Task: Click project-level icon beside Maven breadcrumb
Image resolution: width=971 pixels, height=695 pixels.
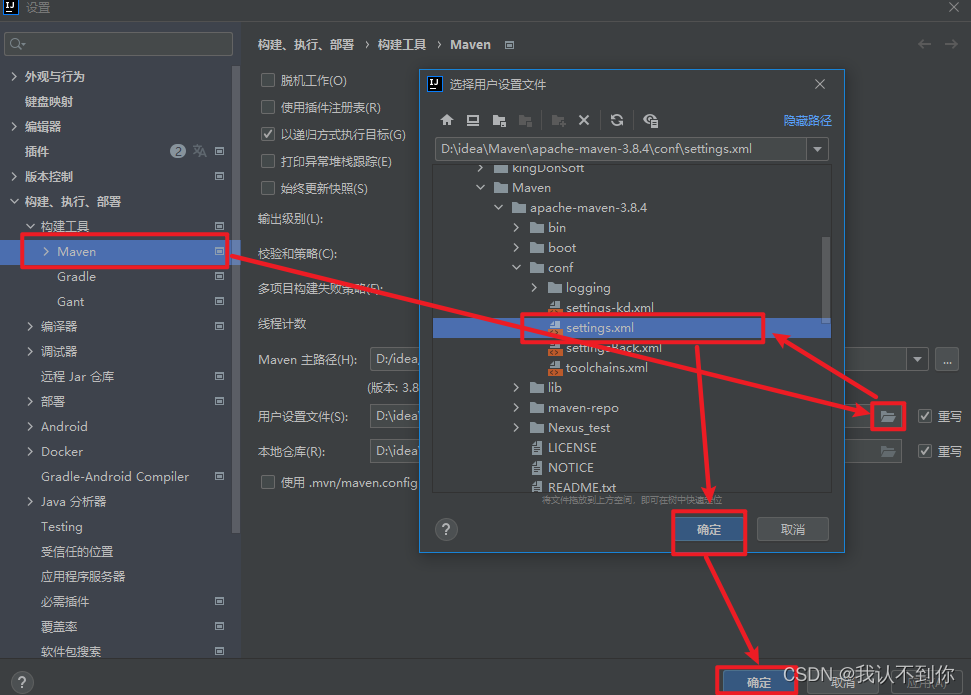Action: click(x=509, y=45)
